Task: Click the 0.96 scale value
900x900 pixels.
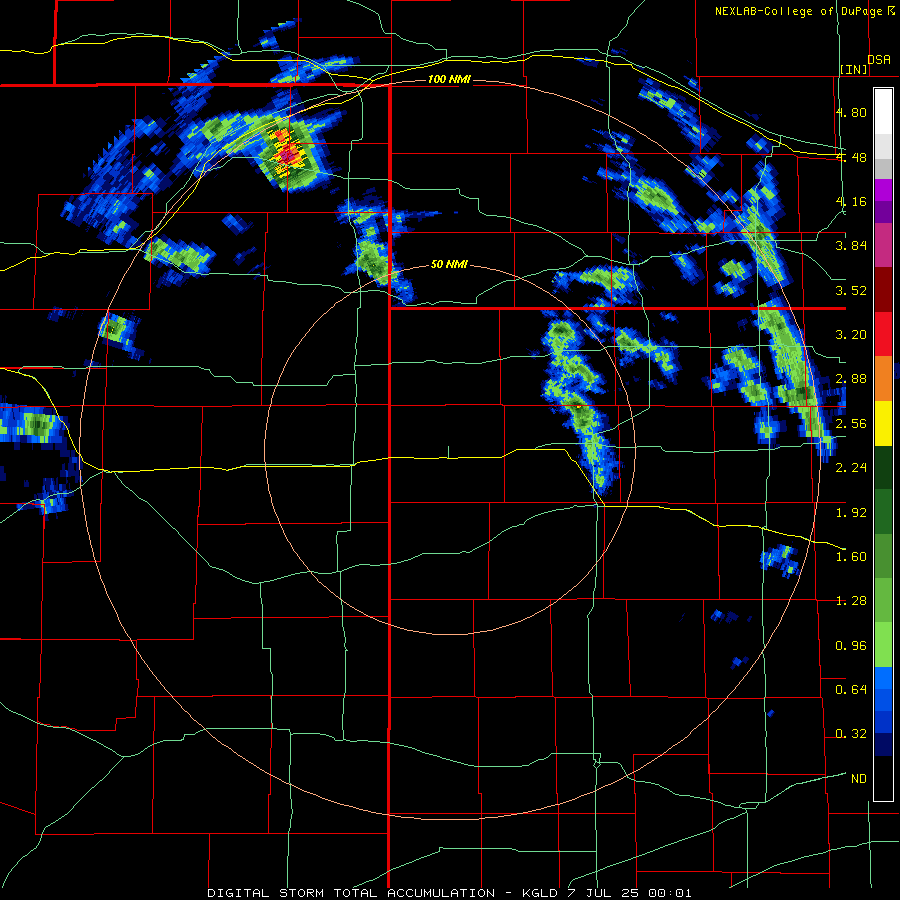Action: [x=851, y=646]
